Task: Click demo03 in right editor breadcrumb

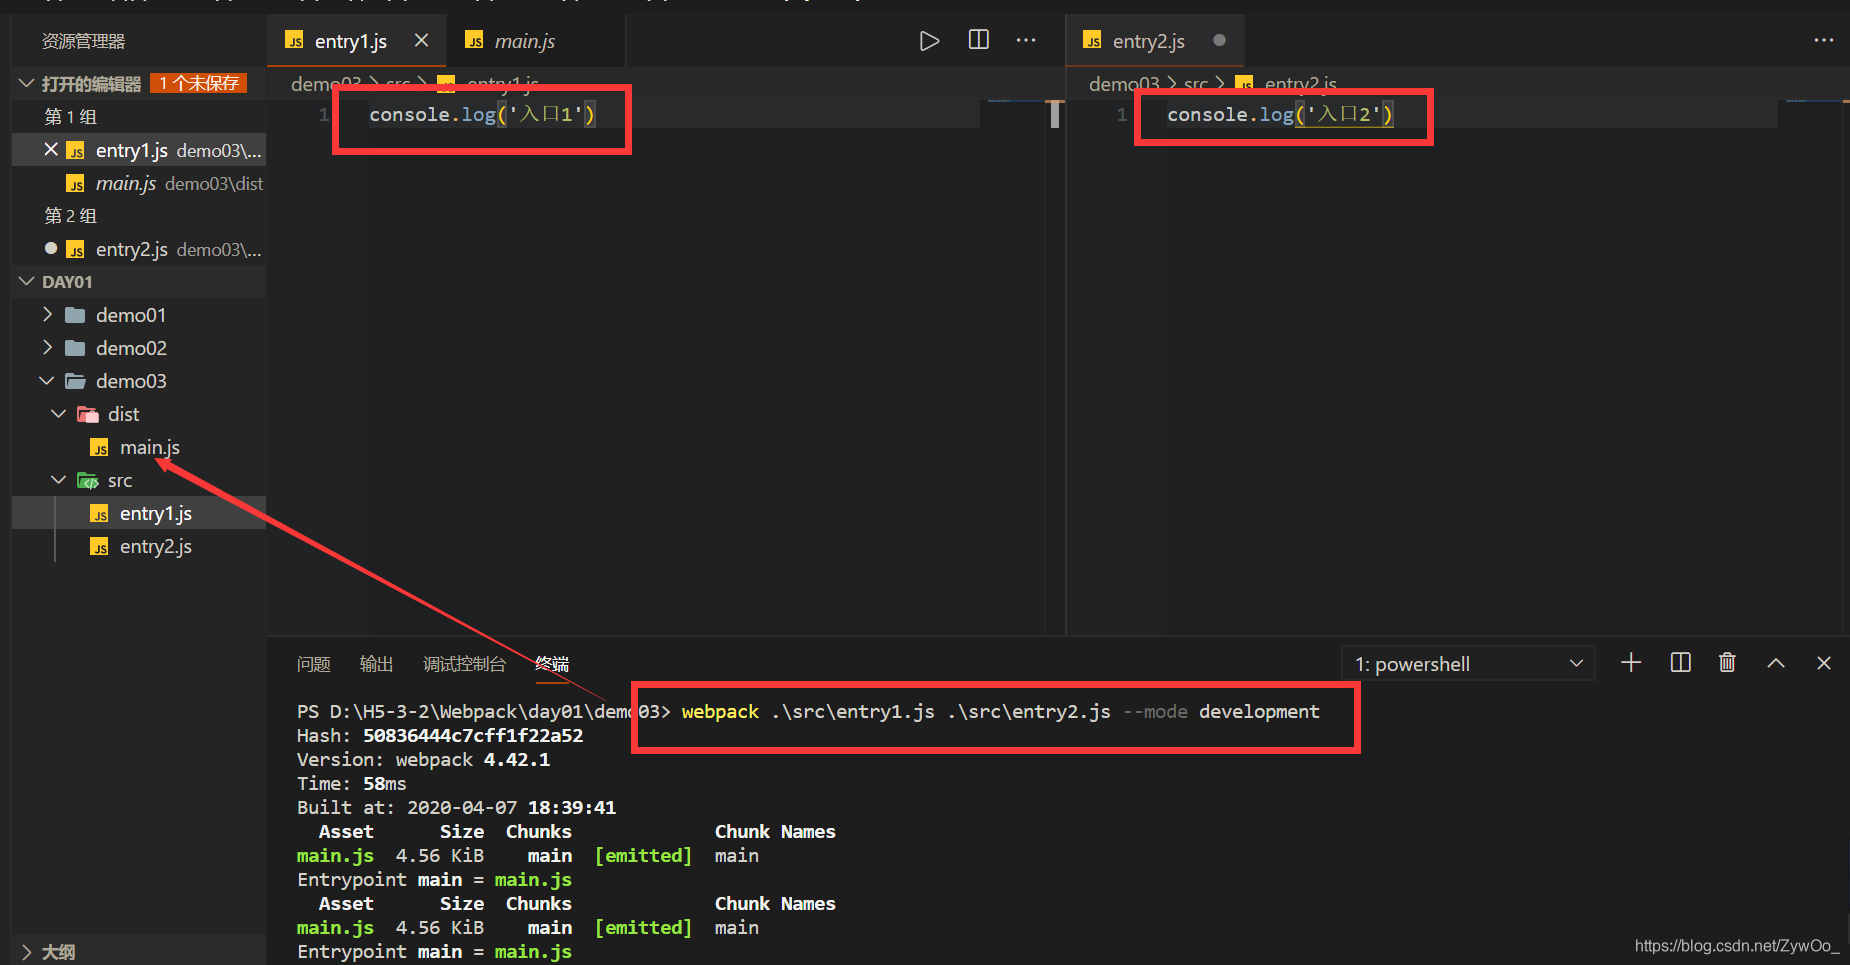Action: (x=1124, y=84)
